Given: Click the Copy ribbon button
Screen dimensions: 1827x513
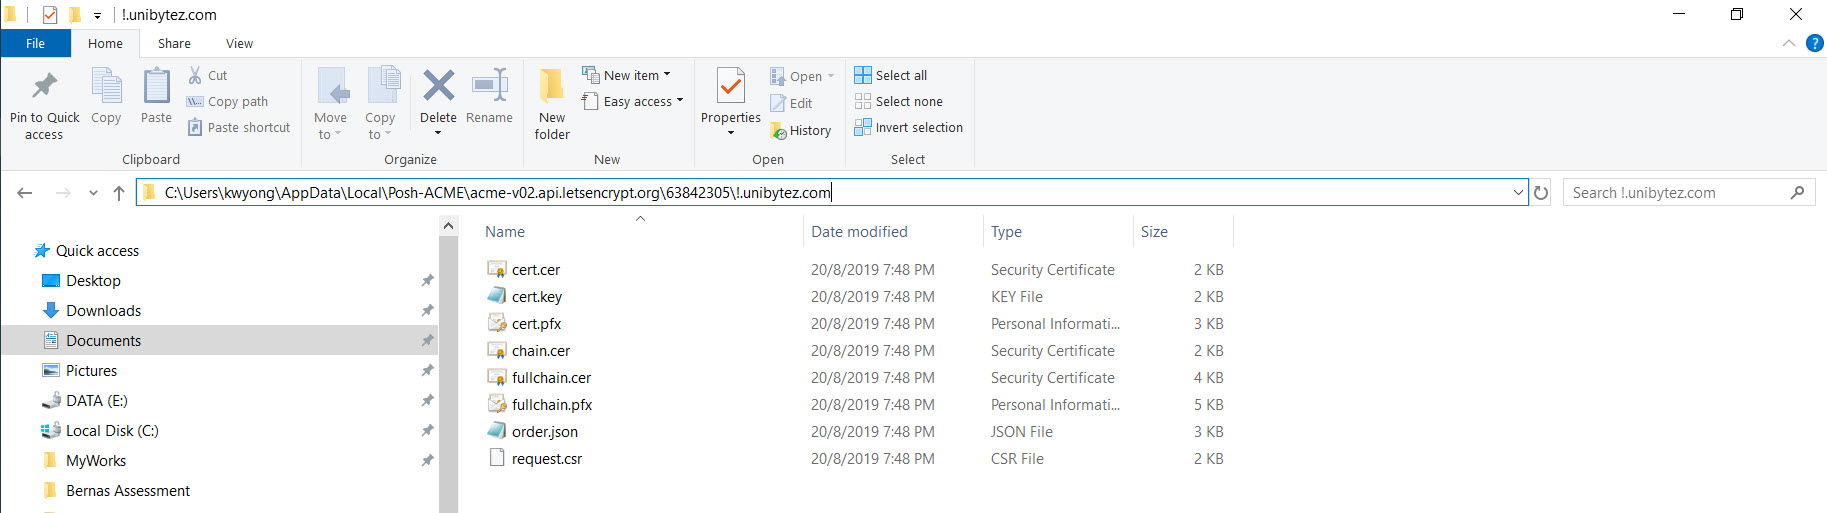Looking at the screenshot, I should tap(106, 98).
